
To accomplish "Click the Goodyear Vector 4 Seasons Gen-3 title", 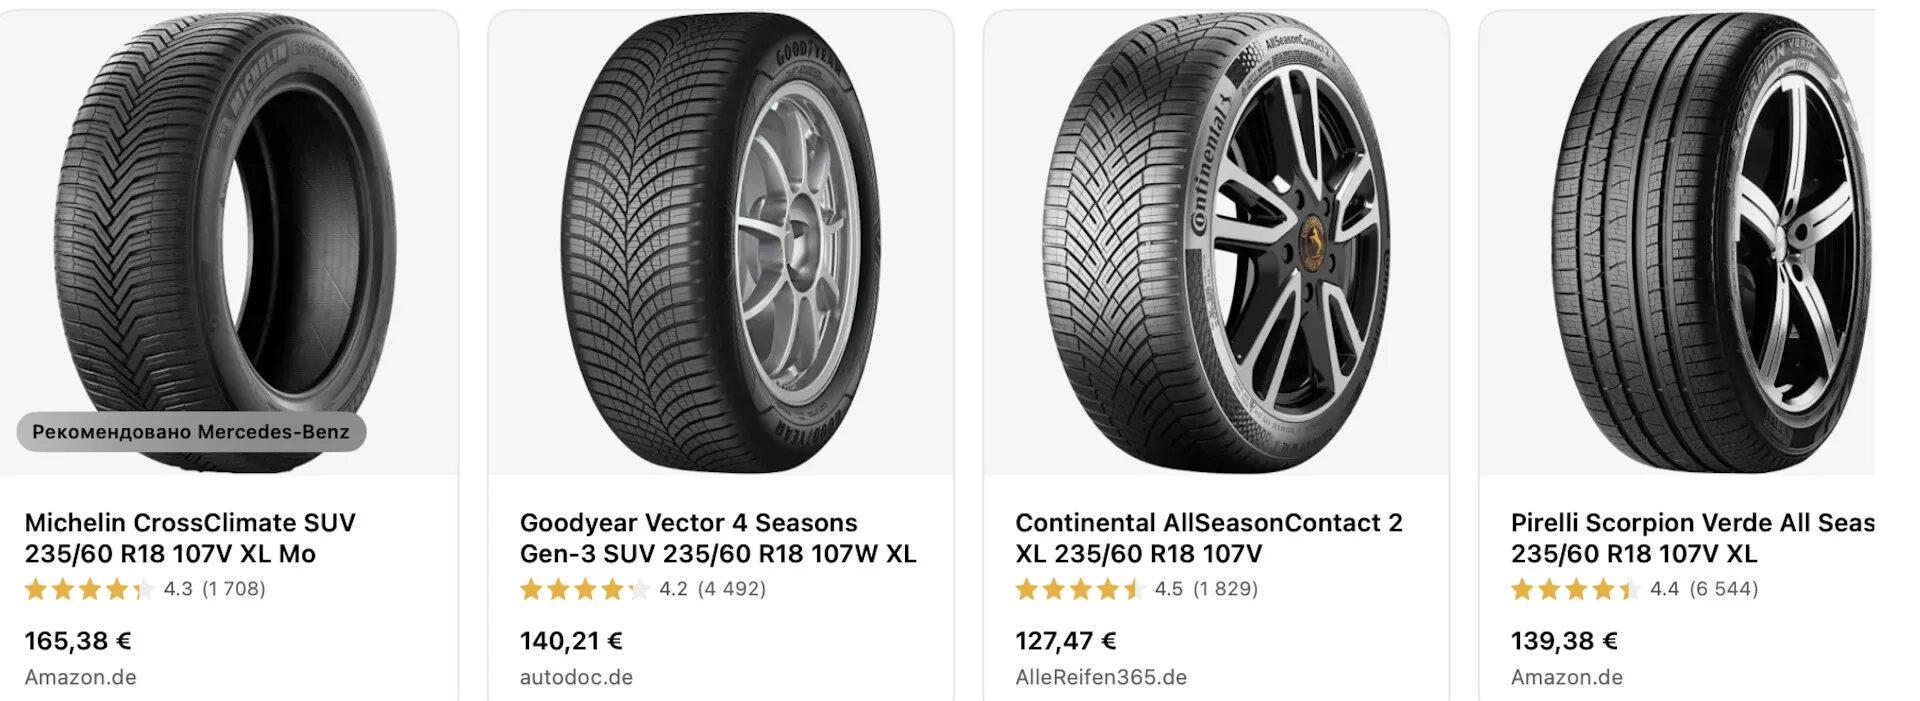I will [x=717, y=538].
